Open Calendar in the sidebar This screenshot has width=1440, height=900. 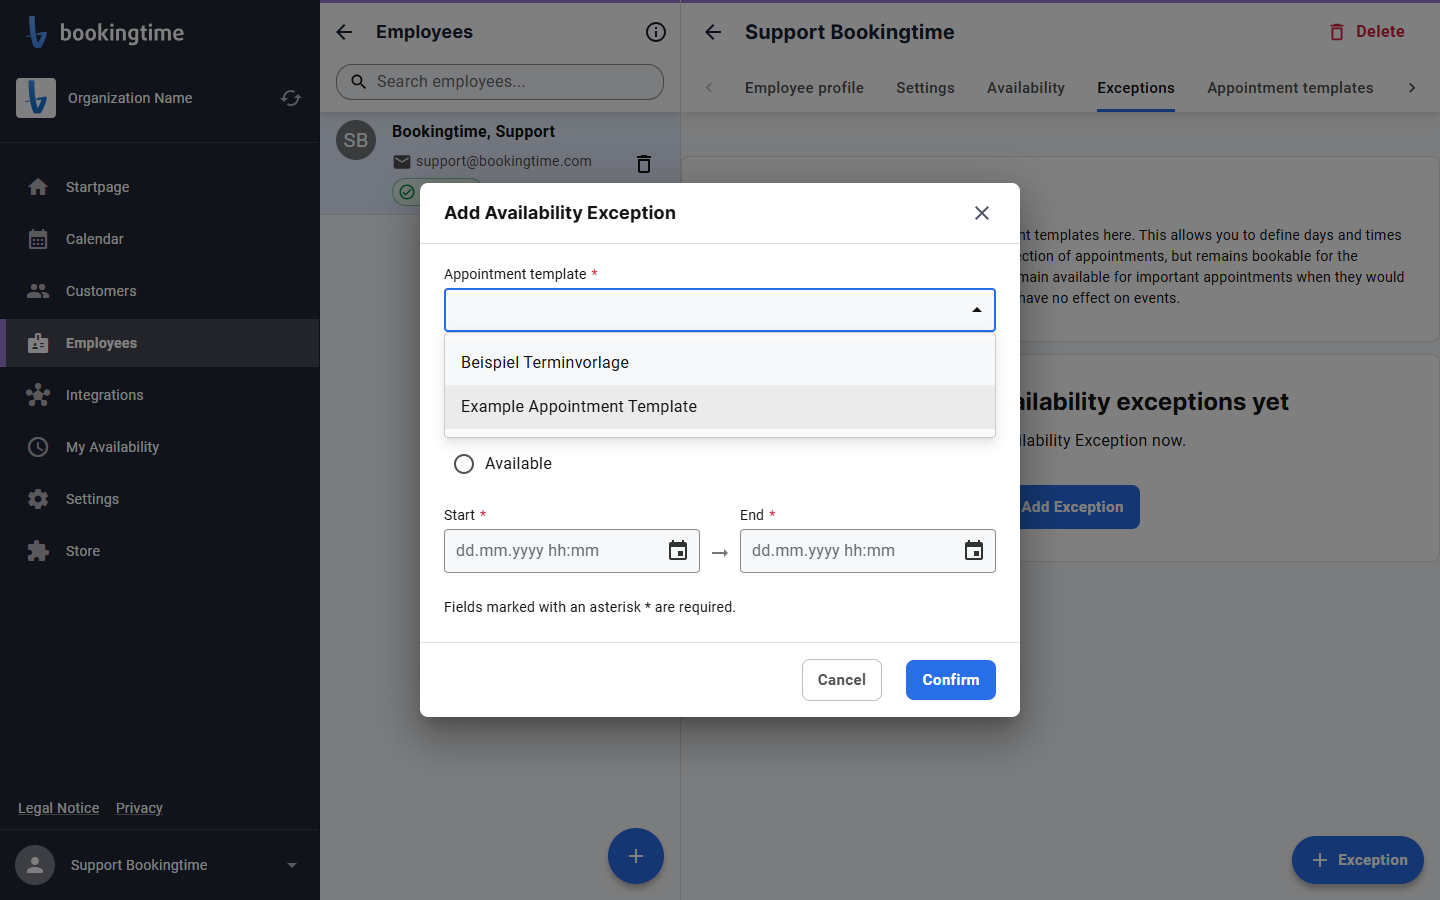[160, 239]
